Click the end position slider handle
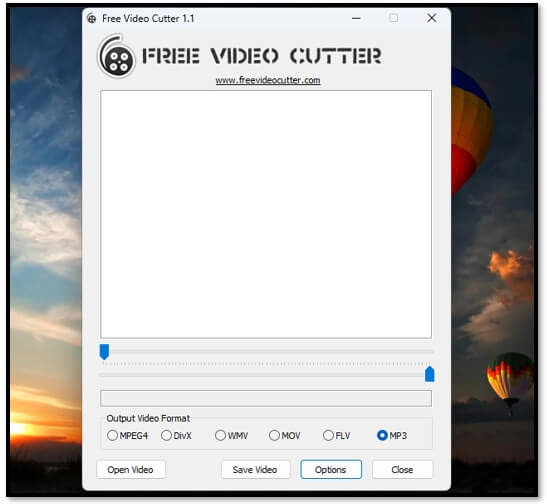 (429, 374)
